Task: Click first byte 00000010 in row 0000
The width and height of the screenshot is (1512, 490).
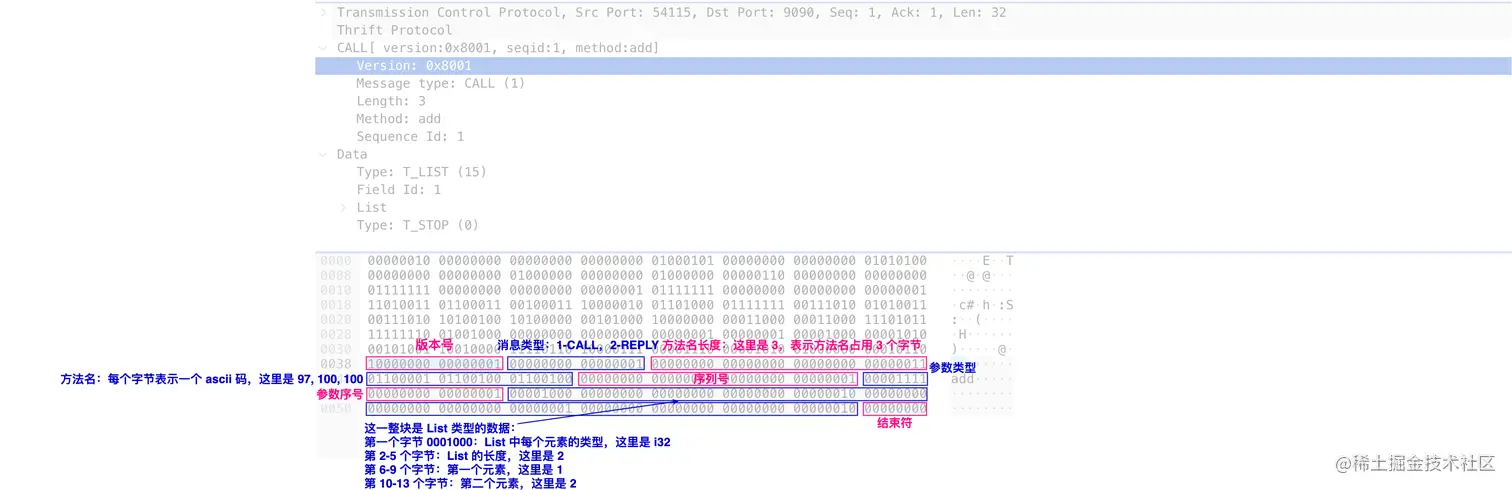Action: pos(399,261)
